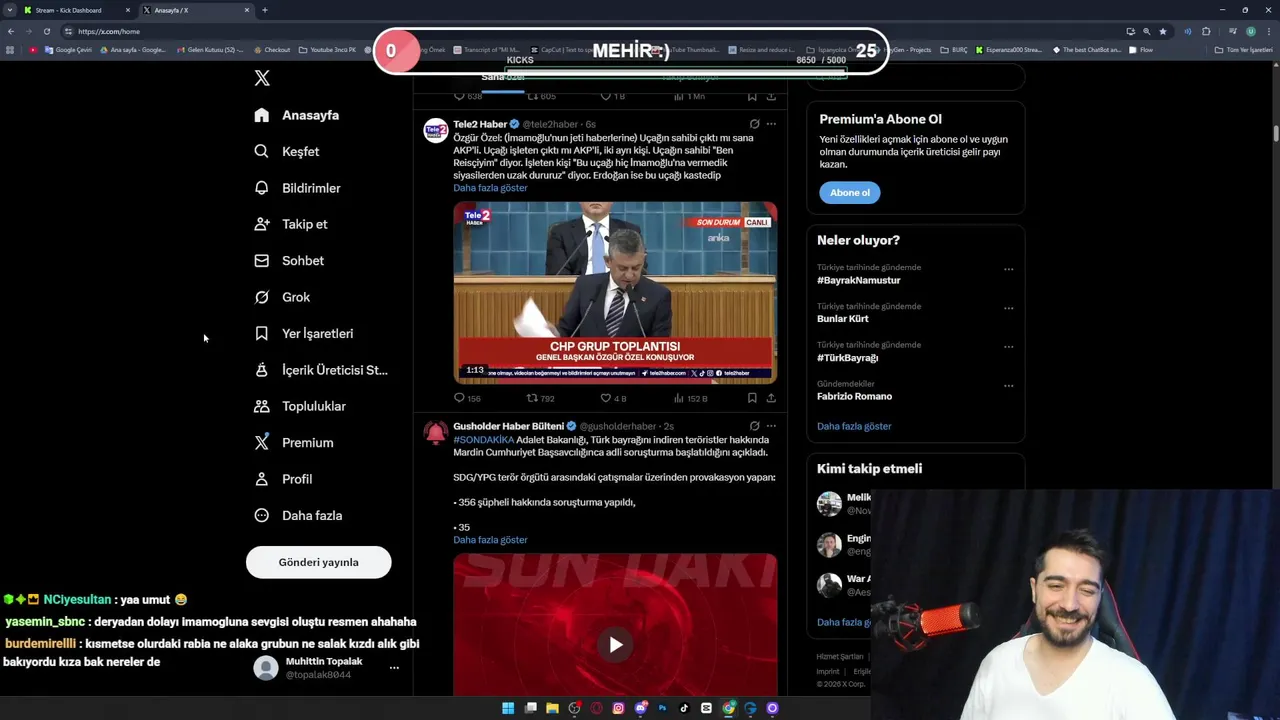Screen dimensions: 1280x720
Task: Open Premium in the sidebar
Action: (x=294, y=442)
